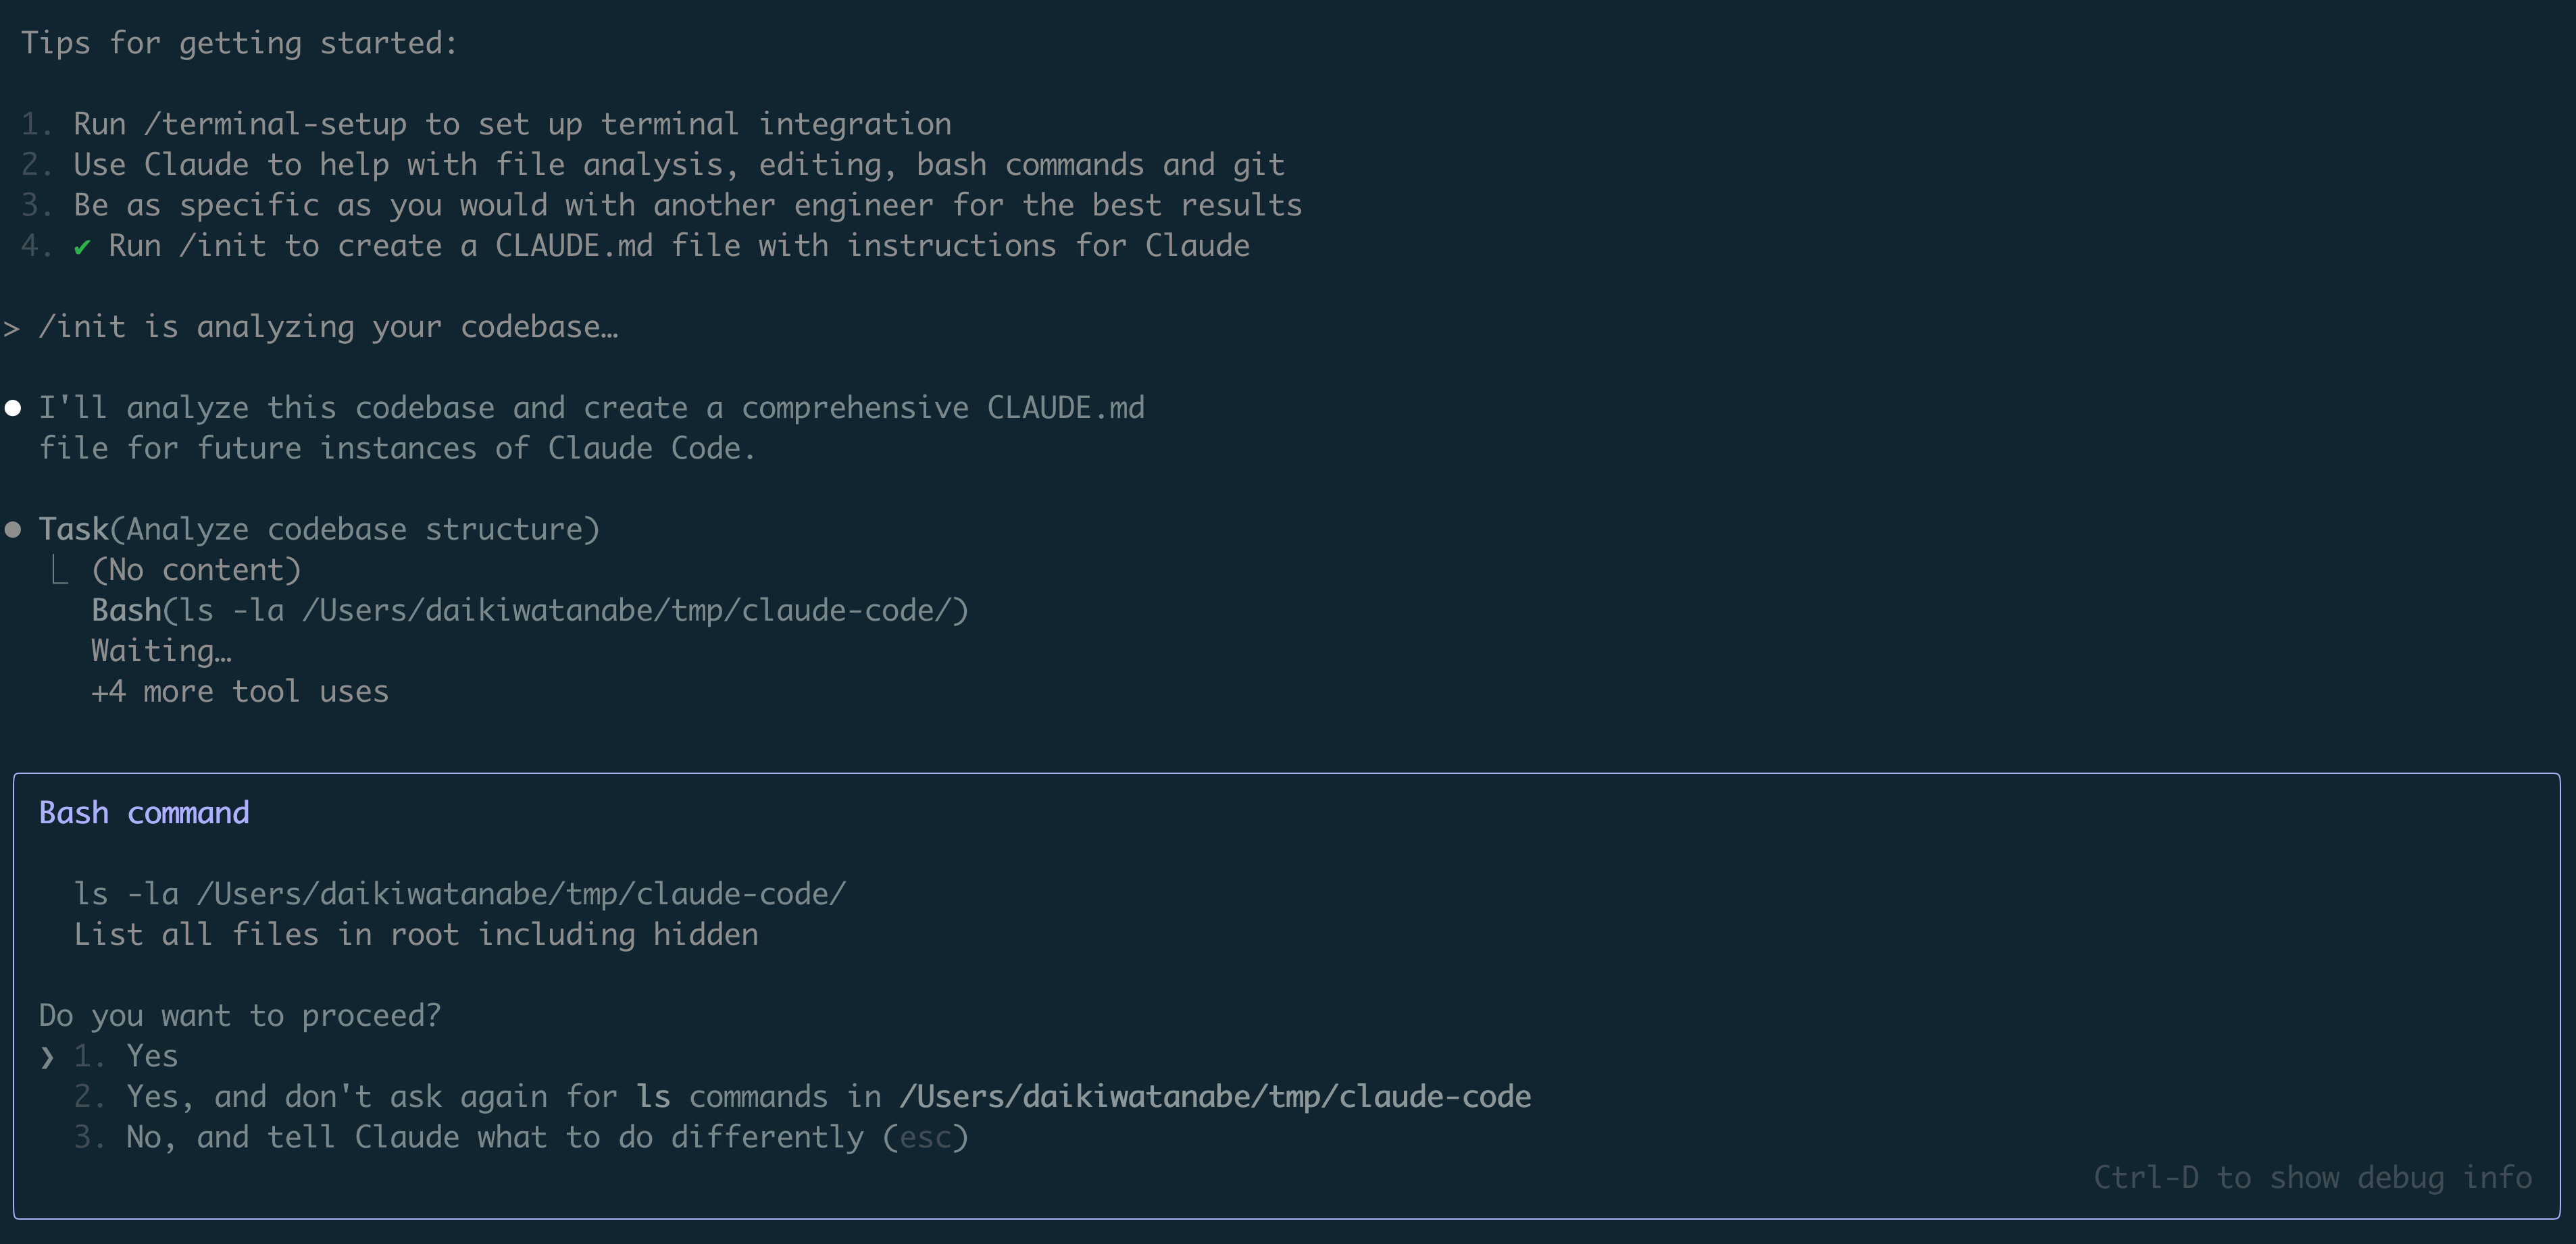
Task: Click the "Bash(ls -la ...)" tool call line
Action: pos(529,610)
